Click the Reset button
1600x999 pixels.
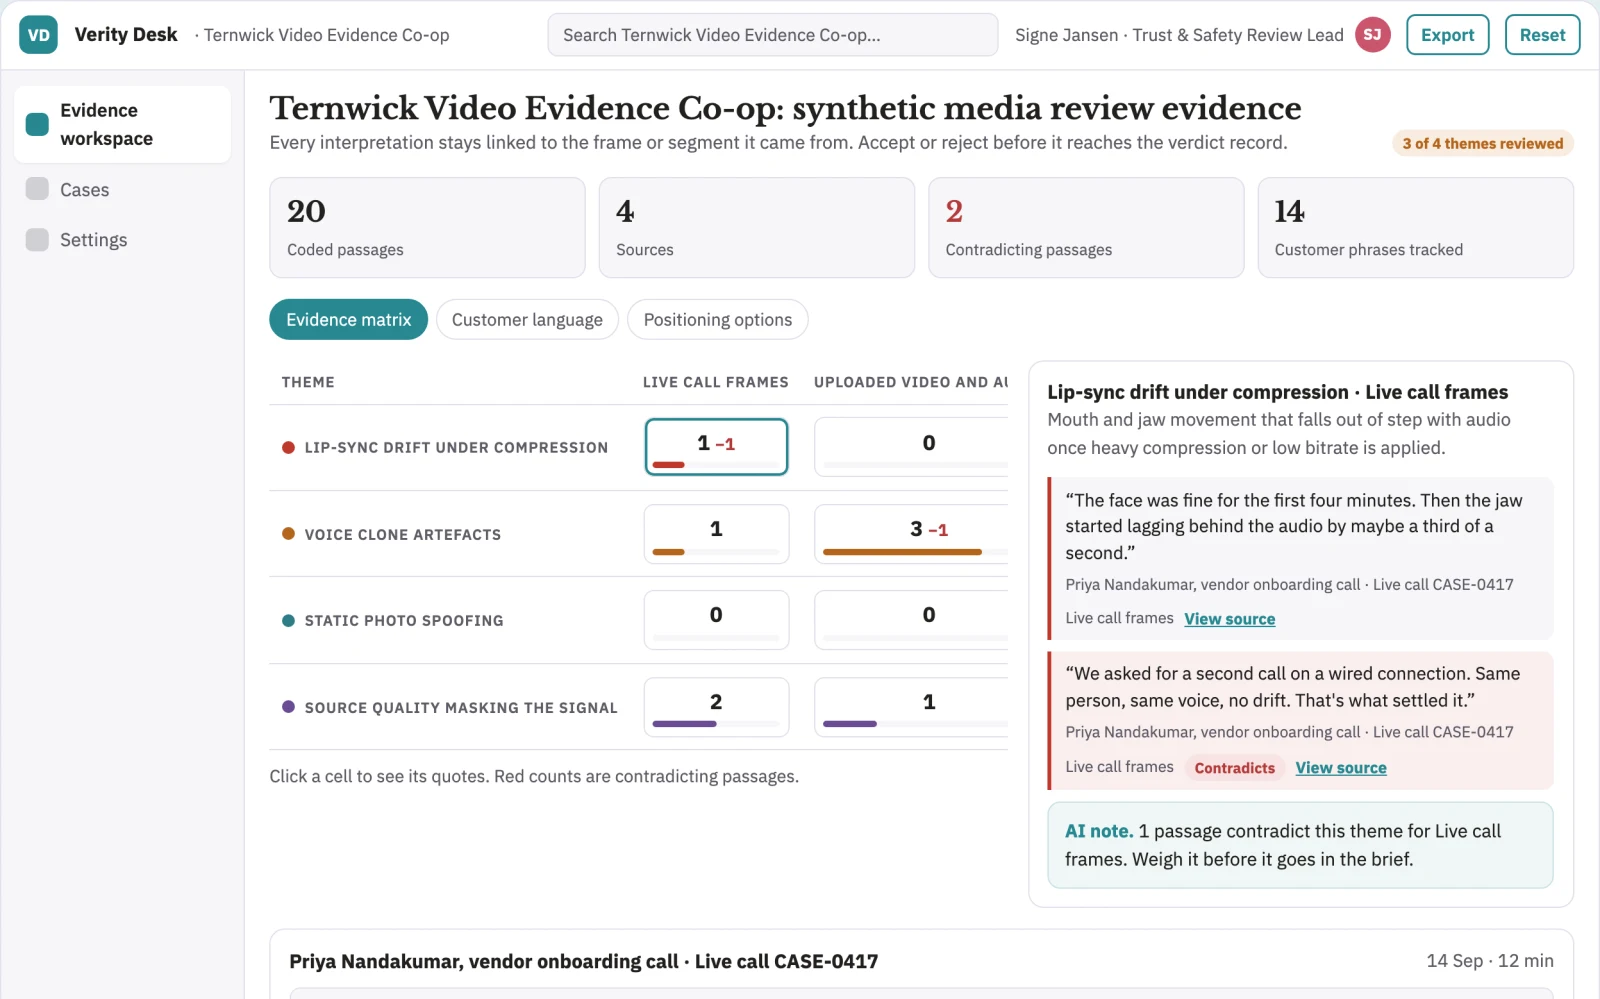(1542, 35)
